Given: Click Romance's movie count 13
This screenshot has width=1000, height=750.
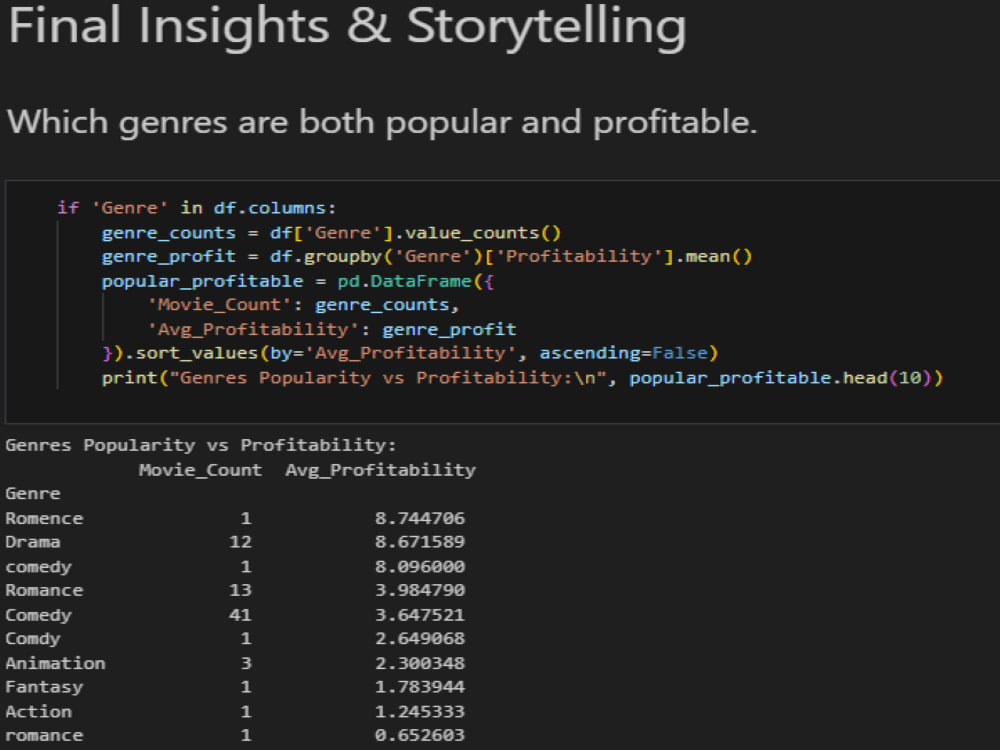Looking at the screenshot, I should coord(240,591).
